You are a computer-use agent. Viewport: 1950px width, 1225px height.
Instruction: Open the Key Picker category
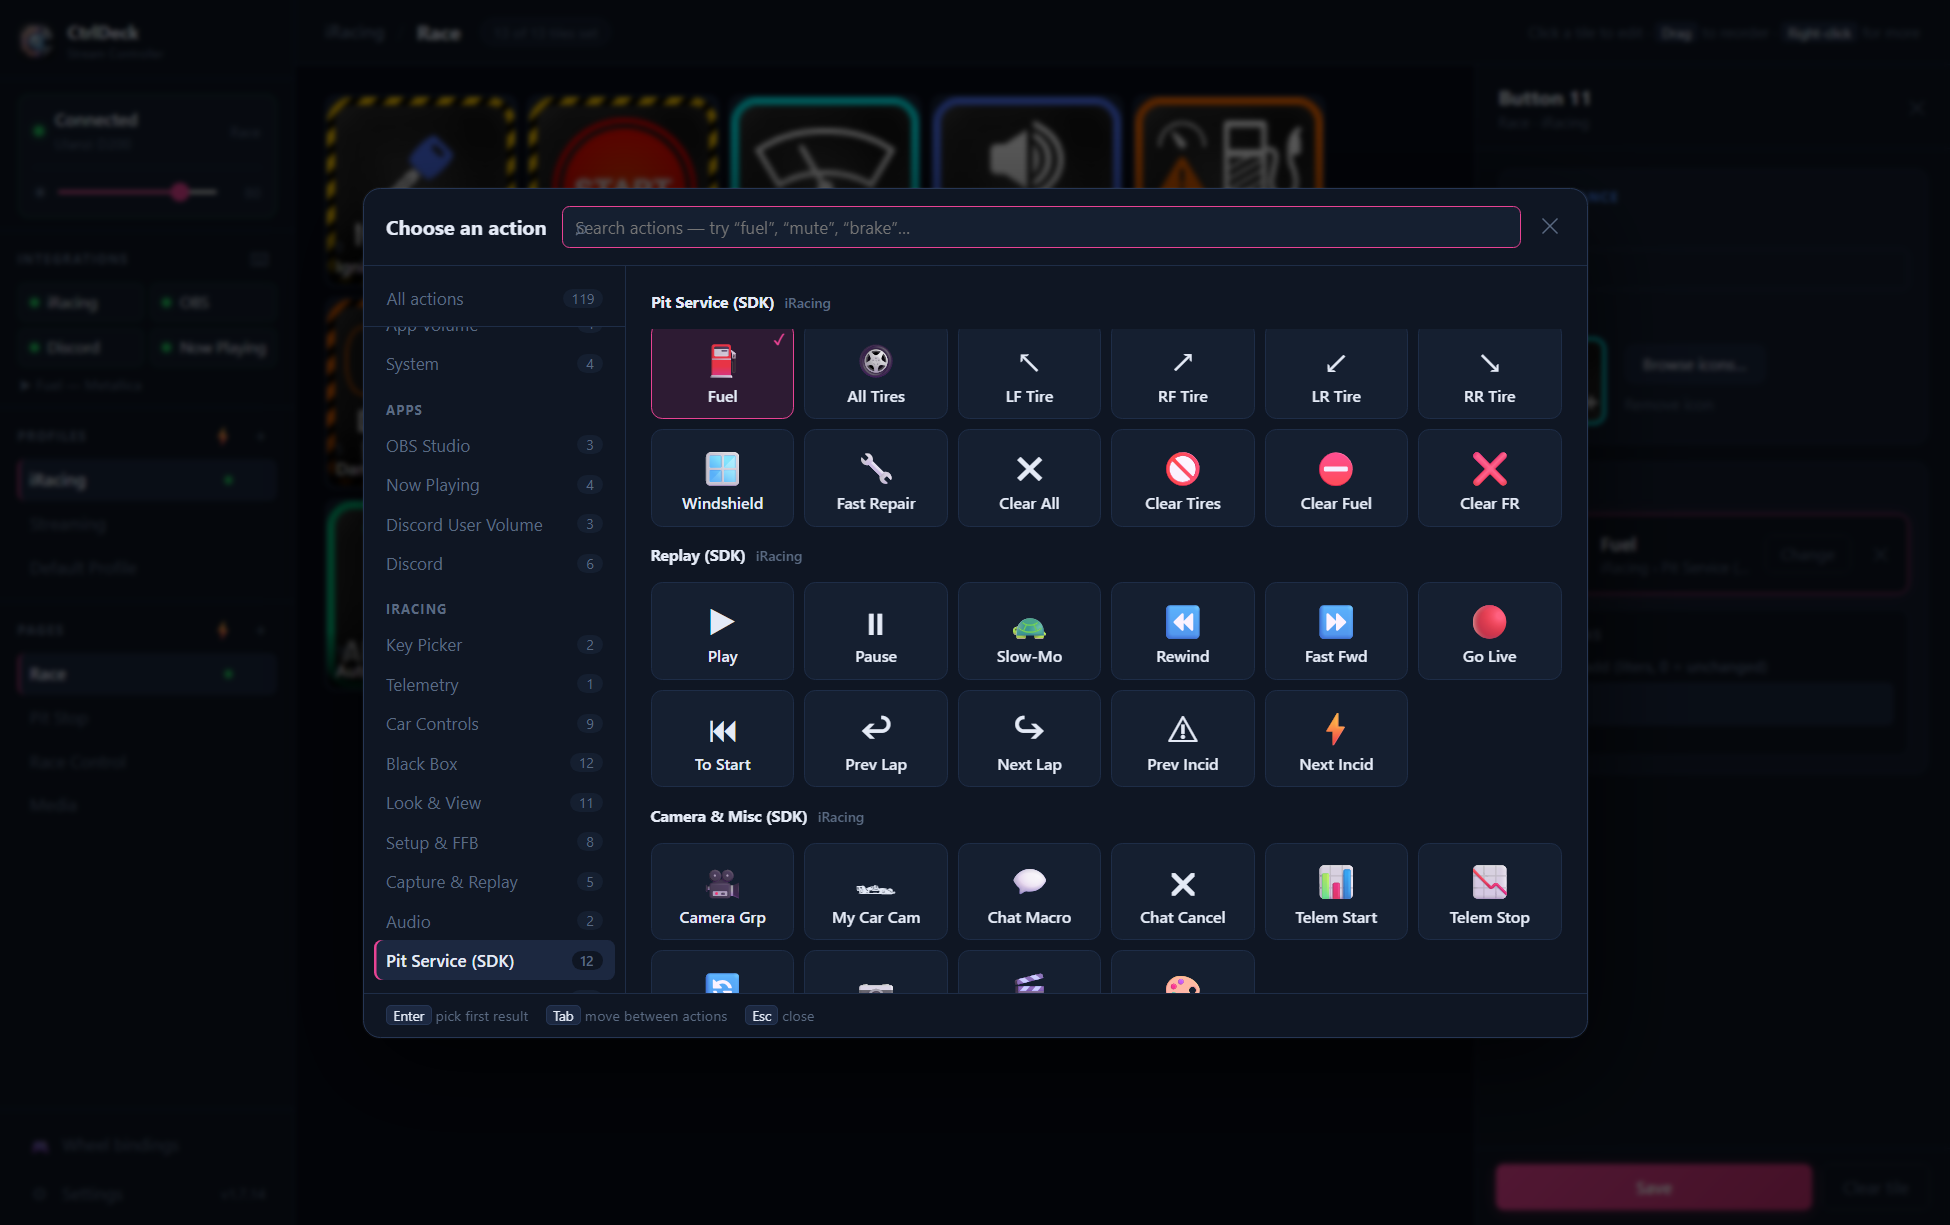coord(494,645)
